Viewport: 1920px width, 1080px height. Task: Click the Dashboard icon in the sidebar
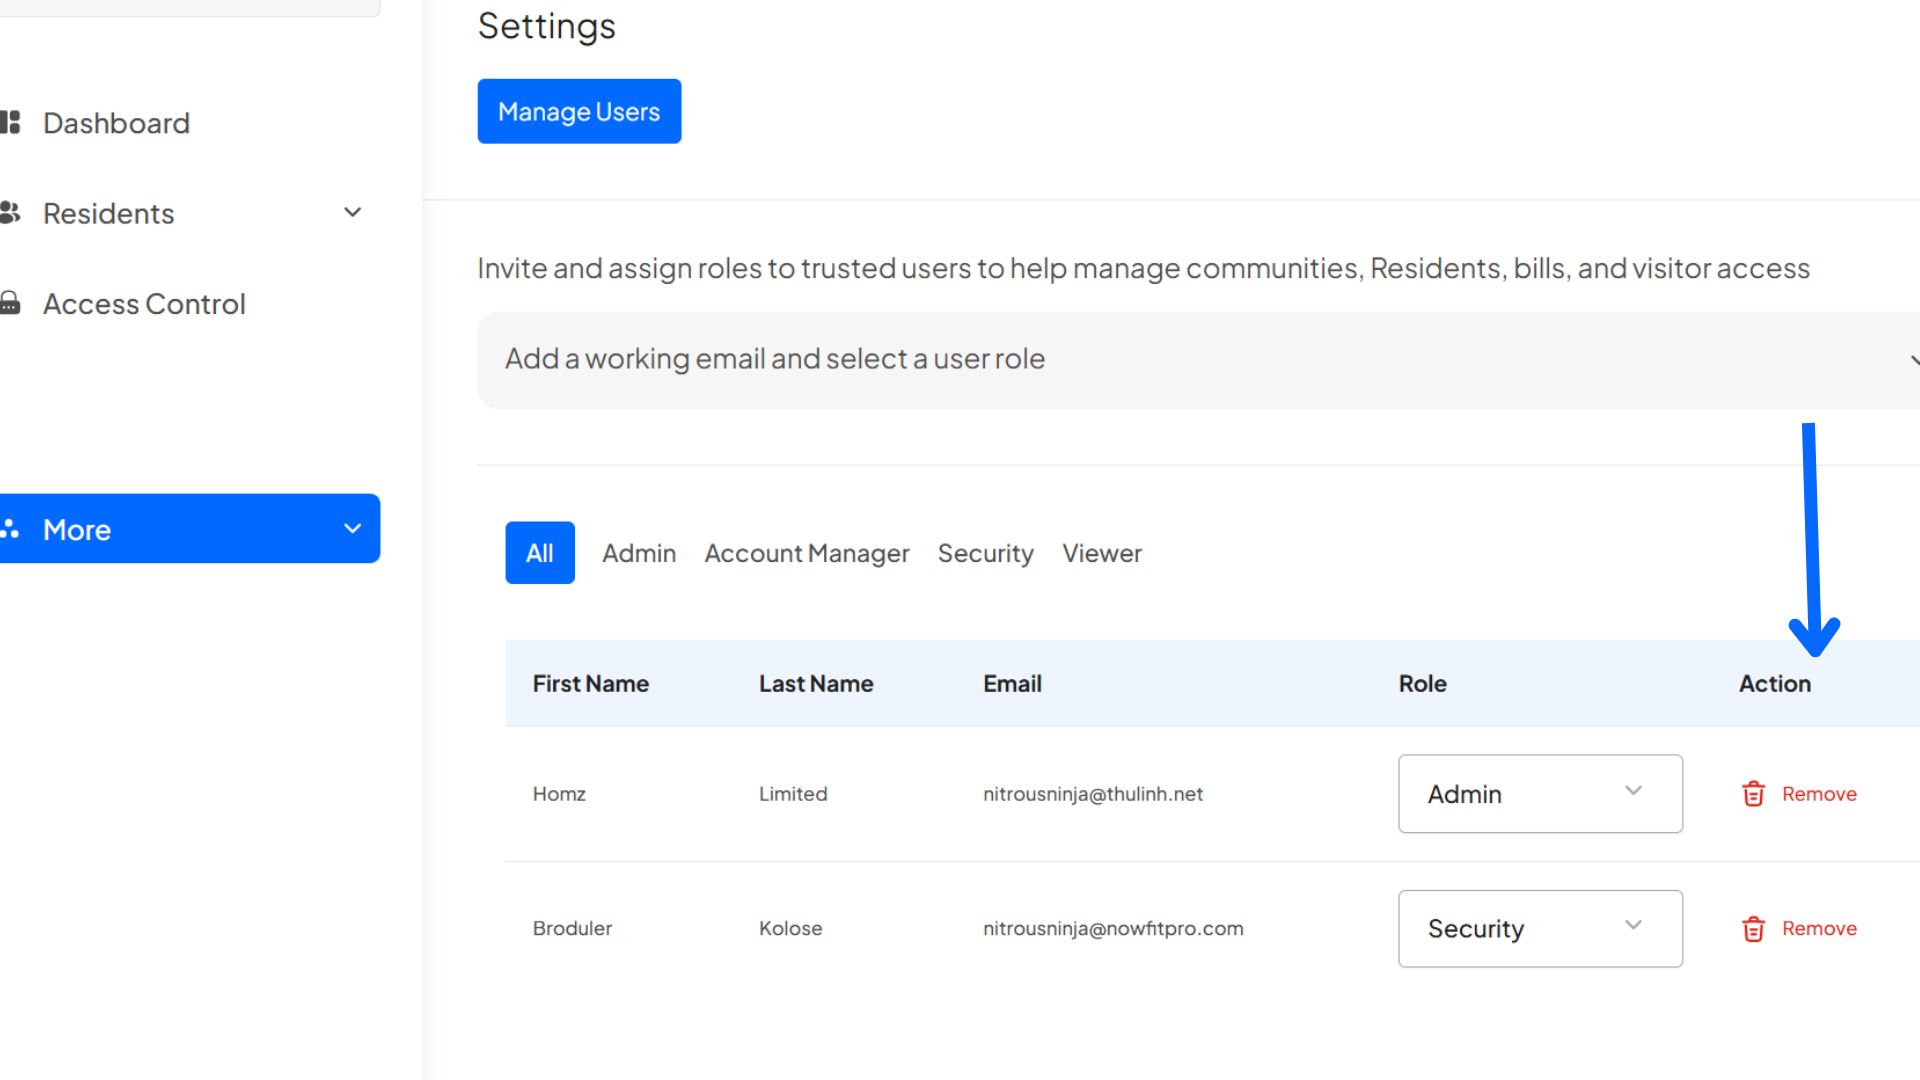point(12,122)
